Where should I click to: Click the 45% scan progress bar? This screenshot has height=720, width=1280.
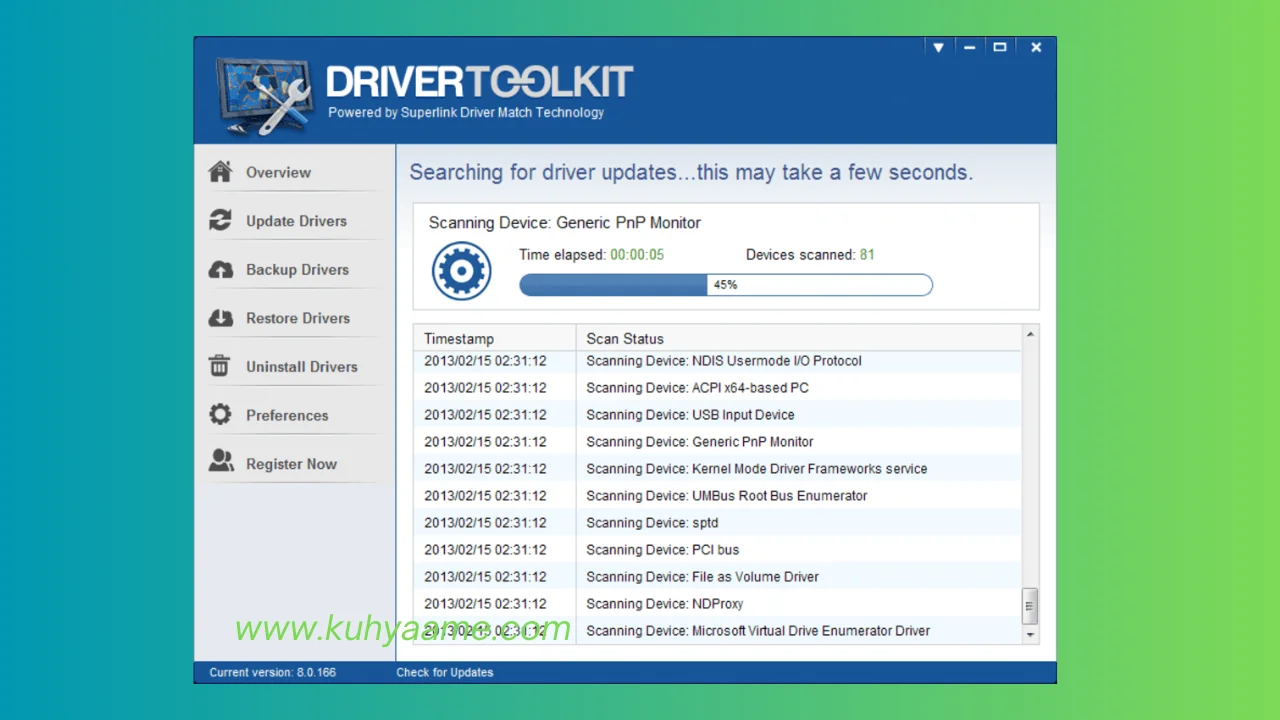pos(726,285)
